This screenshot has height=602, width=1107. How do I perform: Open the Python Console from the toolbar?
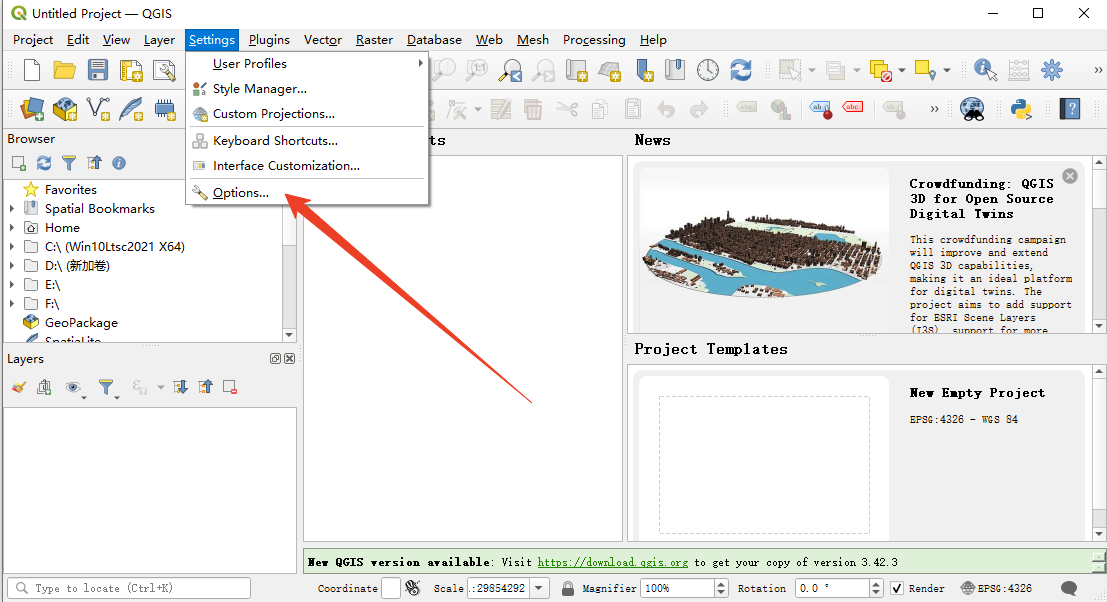click(1021, 108)
